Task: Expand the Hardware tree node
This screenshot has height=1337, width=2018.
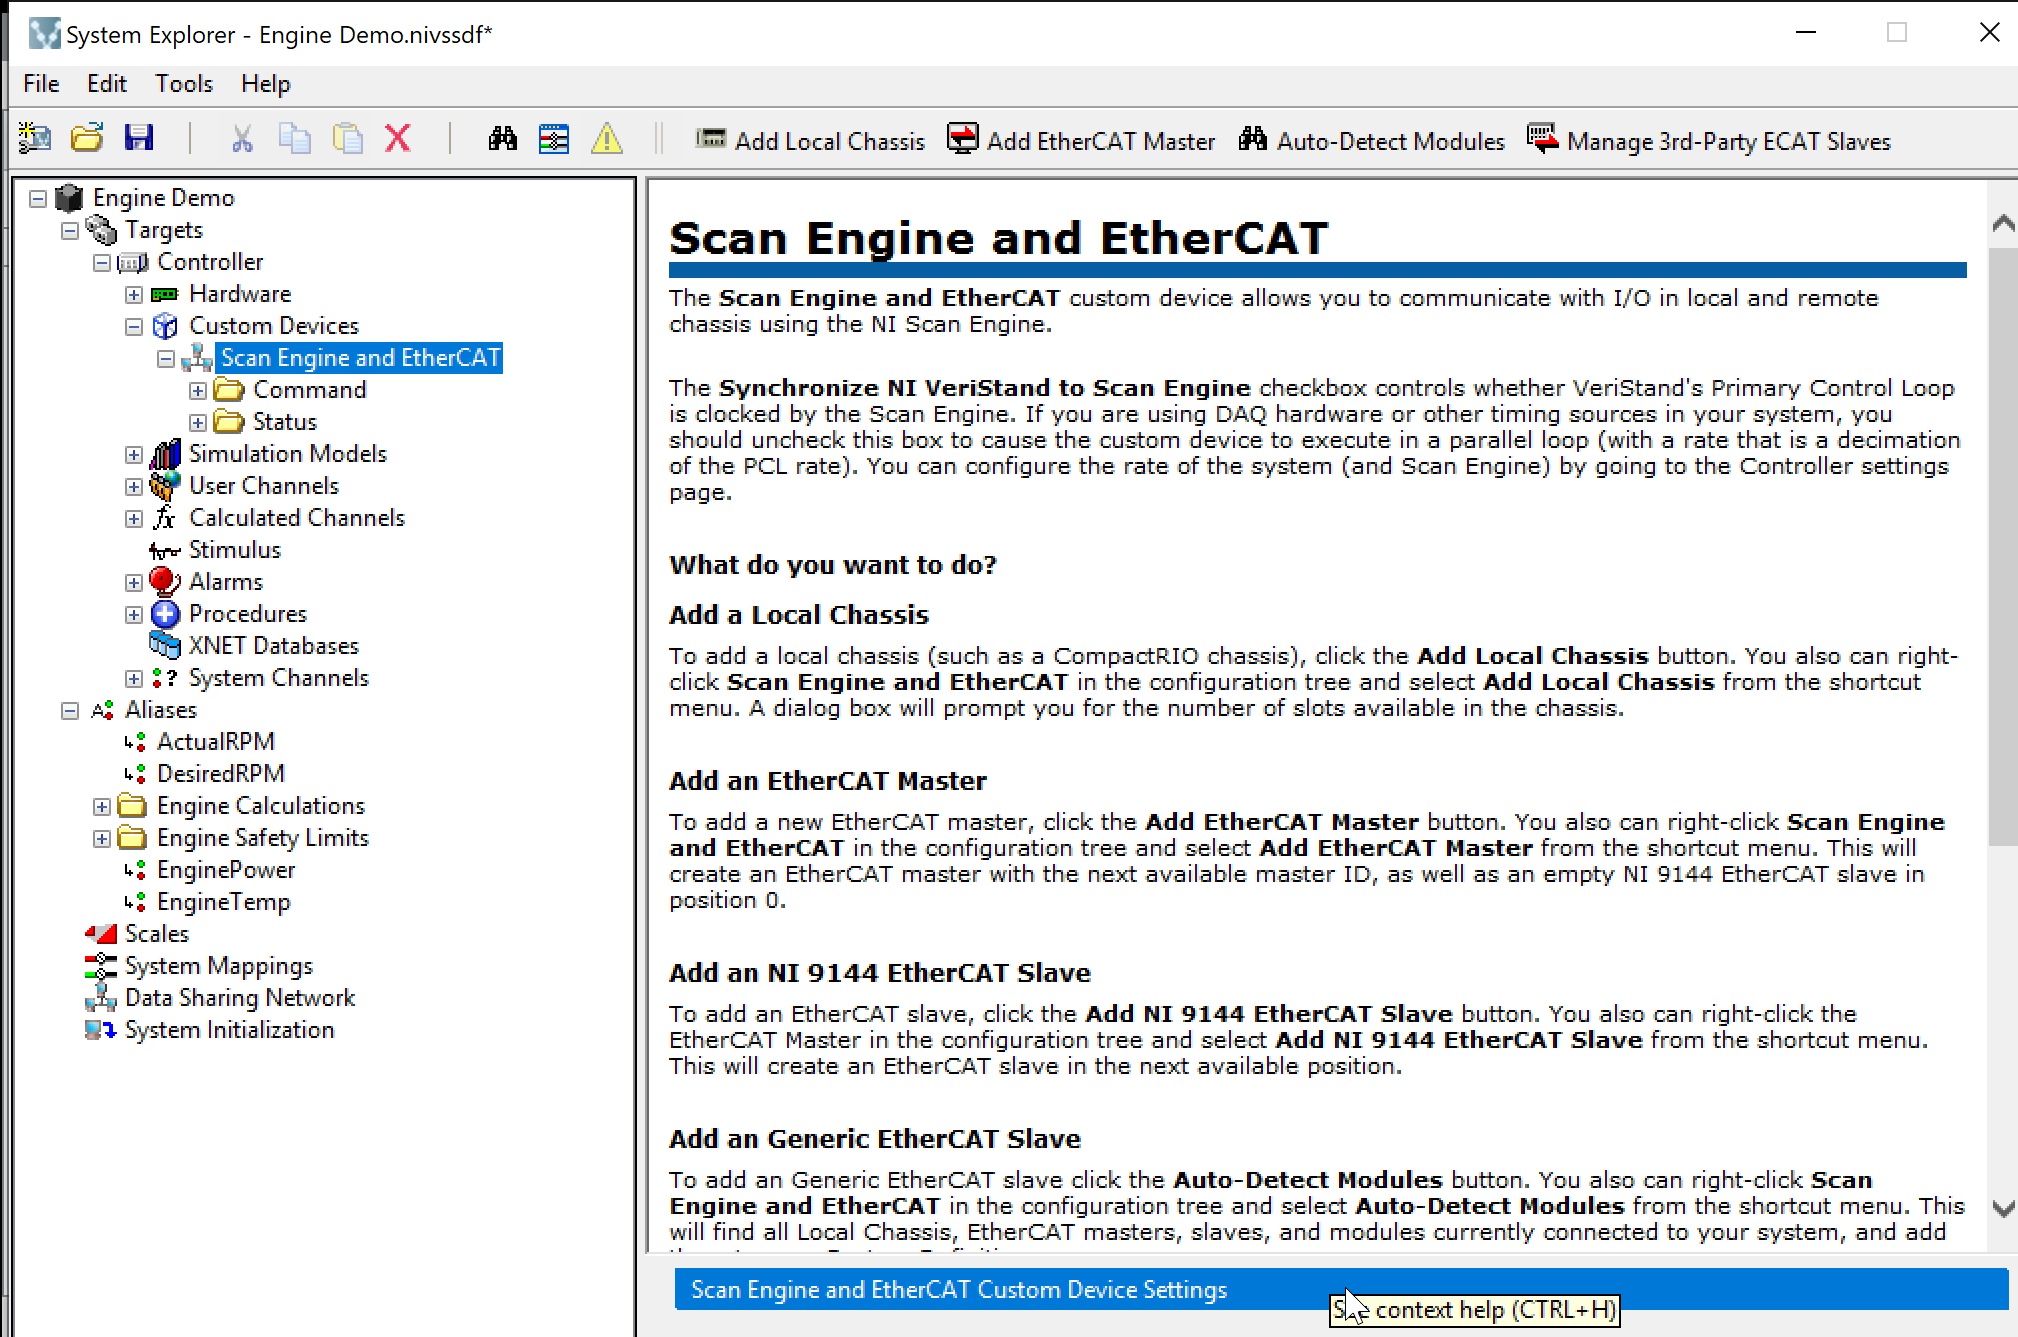Action: coord(134,295)
